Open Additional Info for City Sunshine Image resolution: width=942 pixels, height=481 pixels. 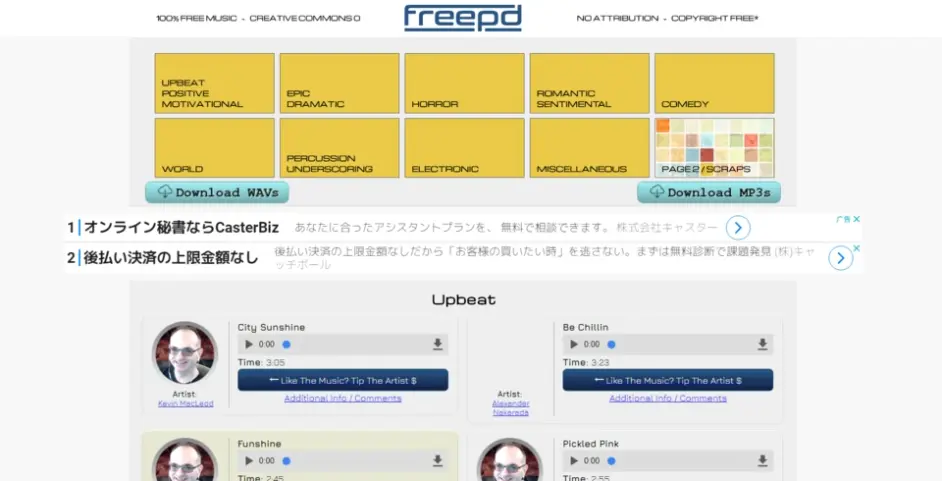click(x=342, y=398)
